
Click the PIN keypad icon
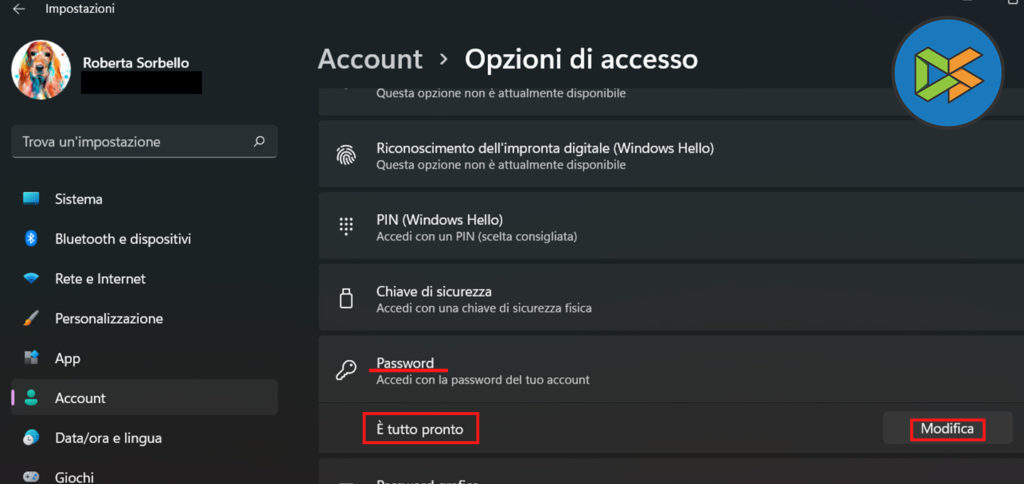(346, 227)
